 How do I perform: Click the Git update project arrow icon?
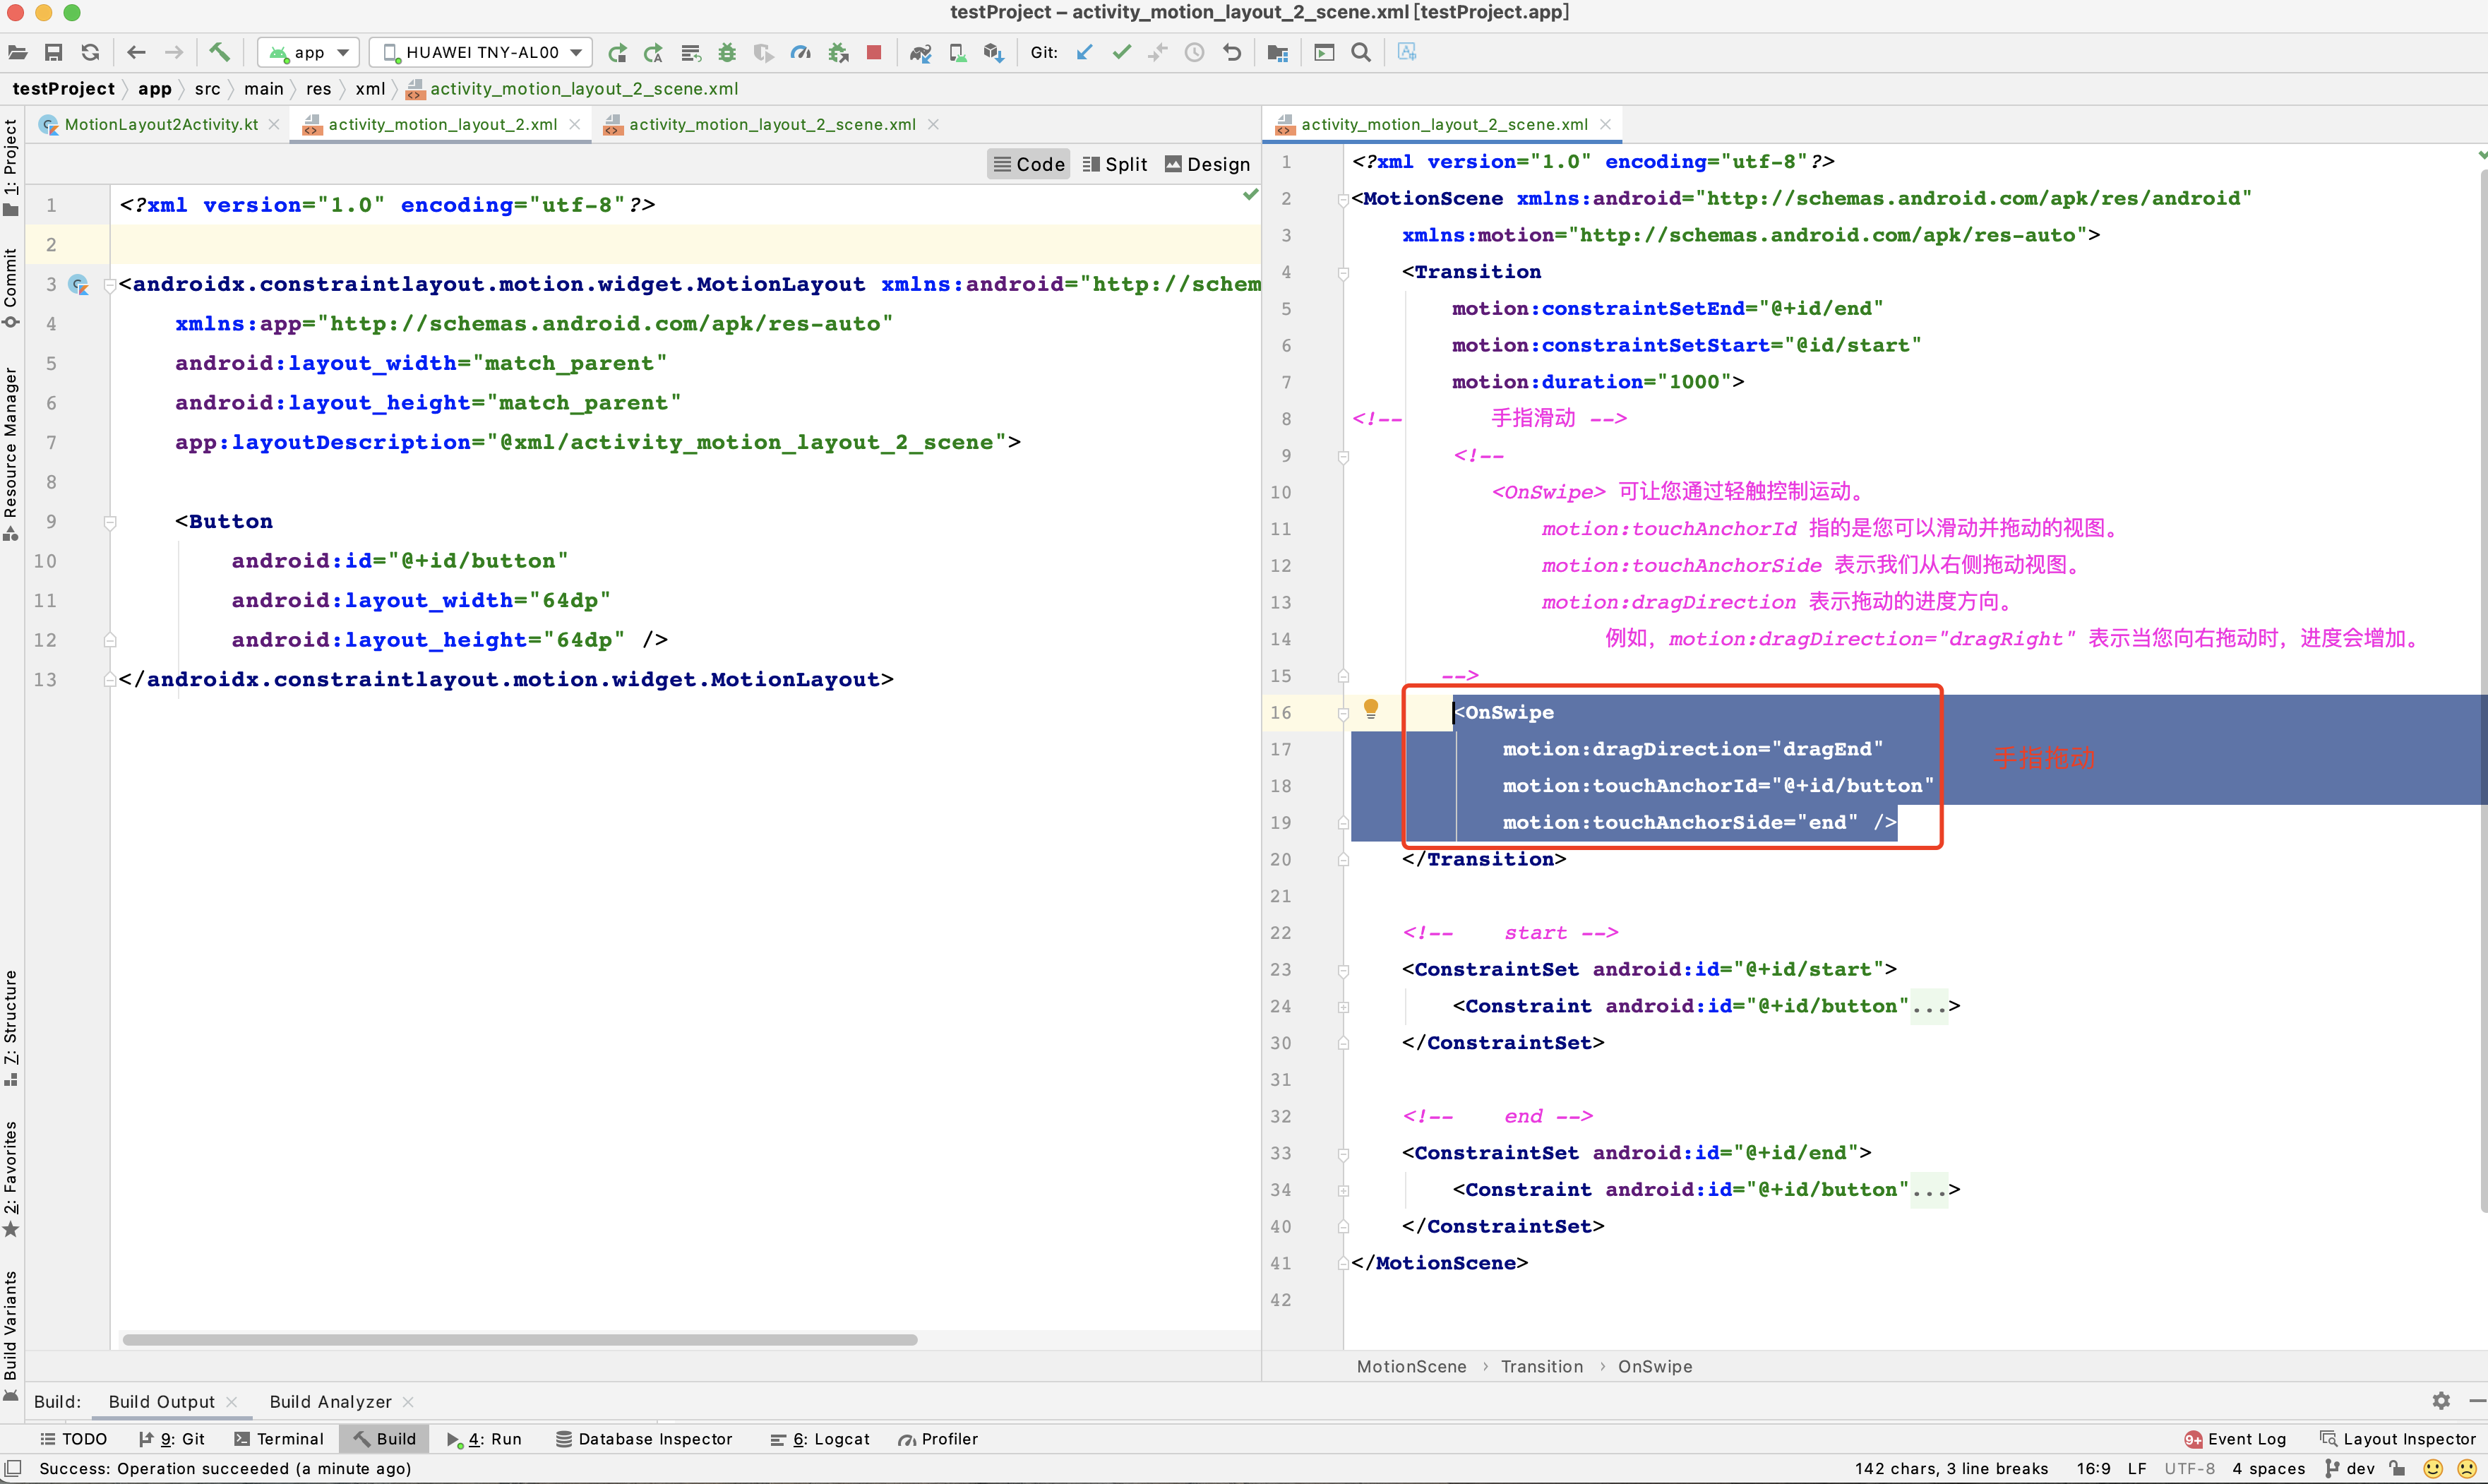[x=1085, y=52]
